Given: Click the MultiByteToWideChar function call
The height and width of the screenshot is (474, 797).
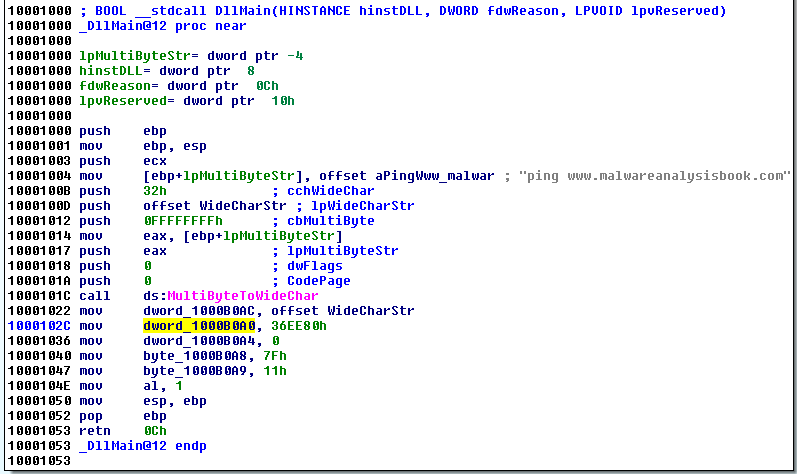Looking at the screenshot, I should (x=243, y=296).
